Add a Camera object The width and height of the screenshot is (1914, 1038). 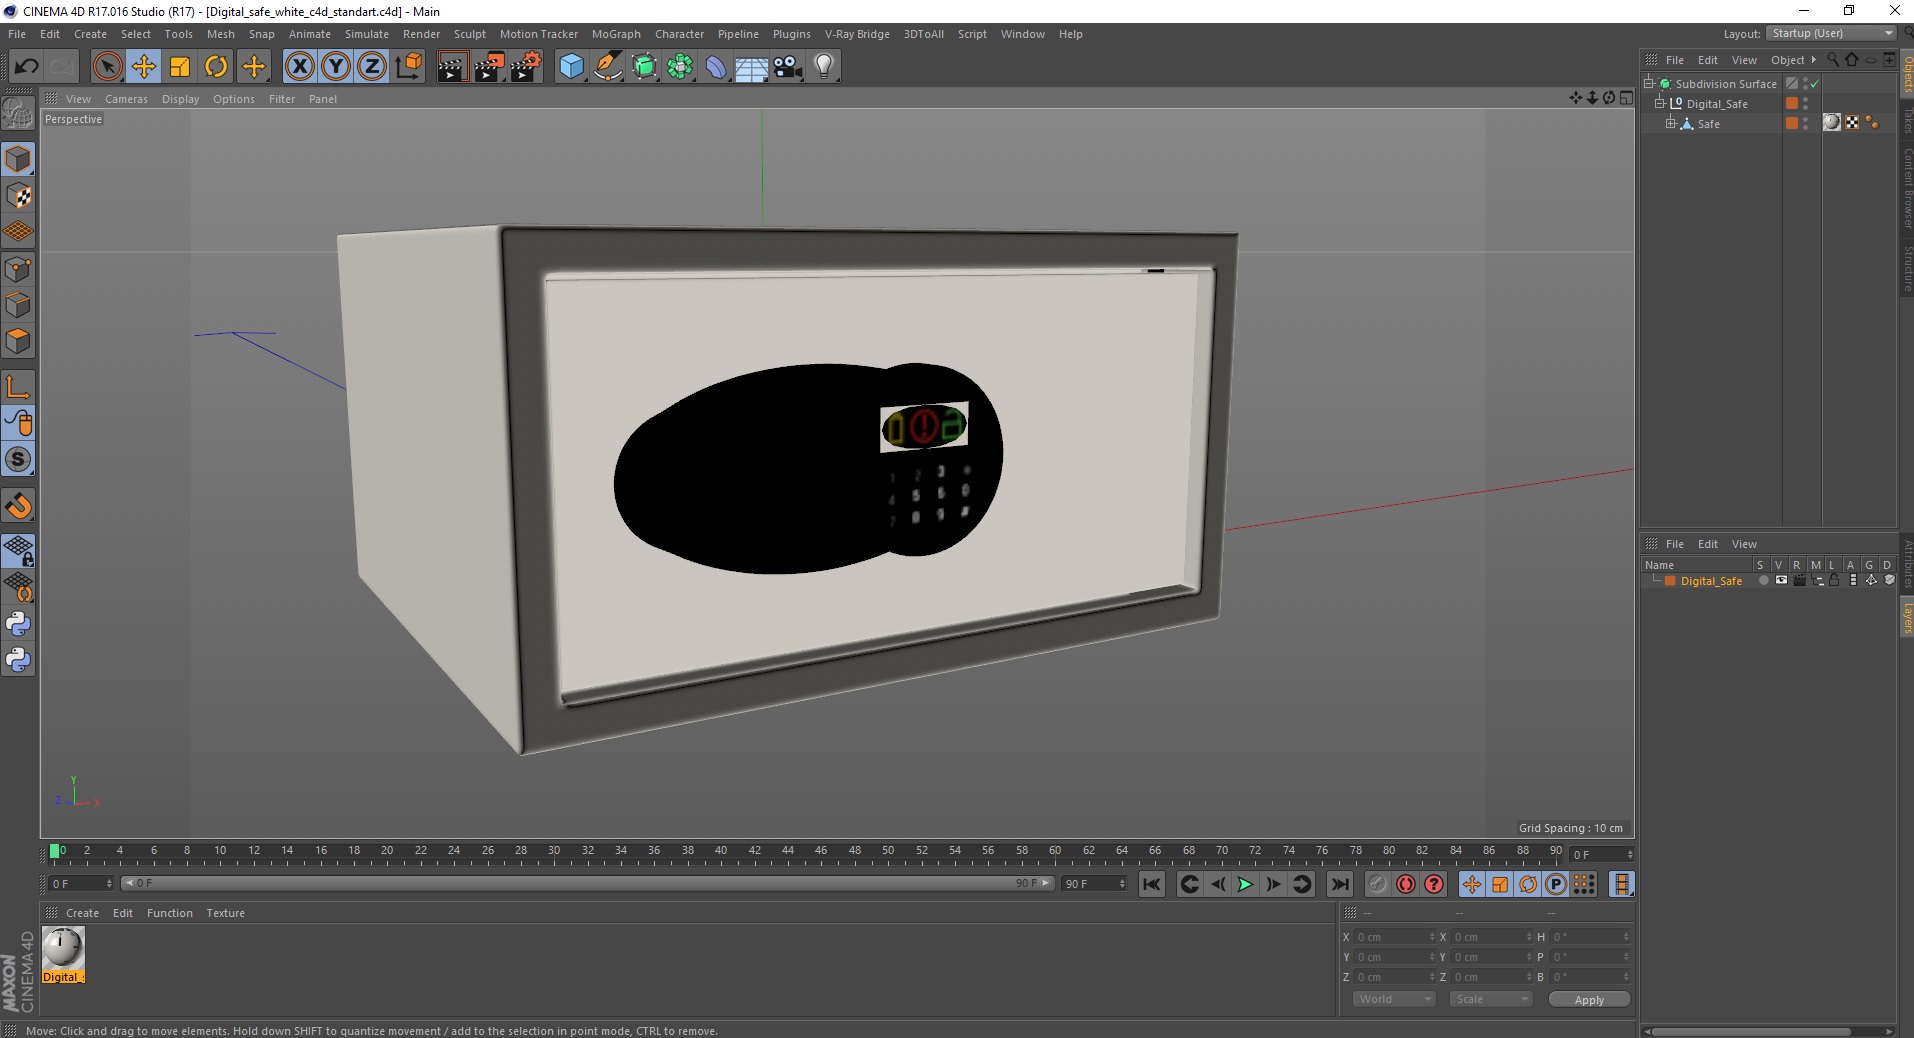(788, 67)
